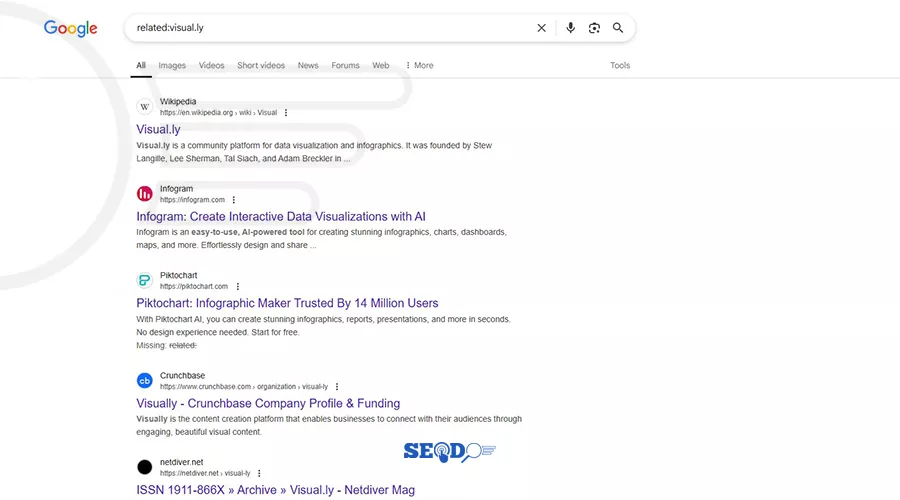Click the Piktochart favicon
The width and height of the screenshot is (900, 500).
point(145,280)
